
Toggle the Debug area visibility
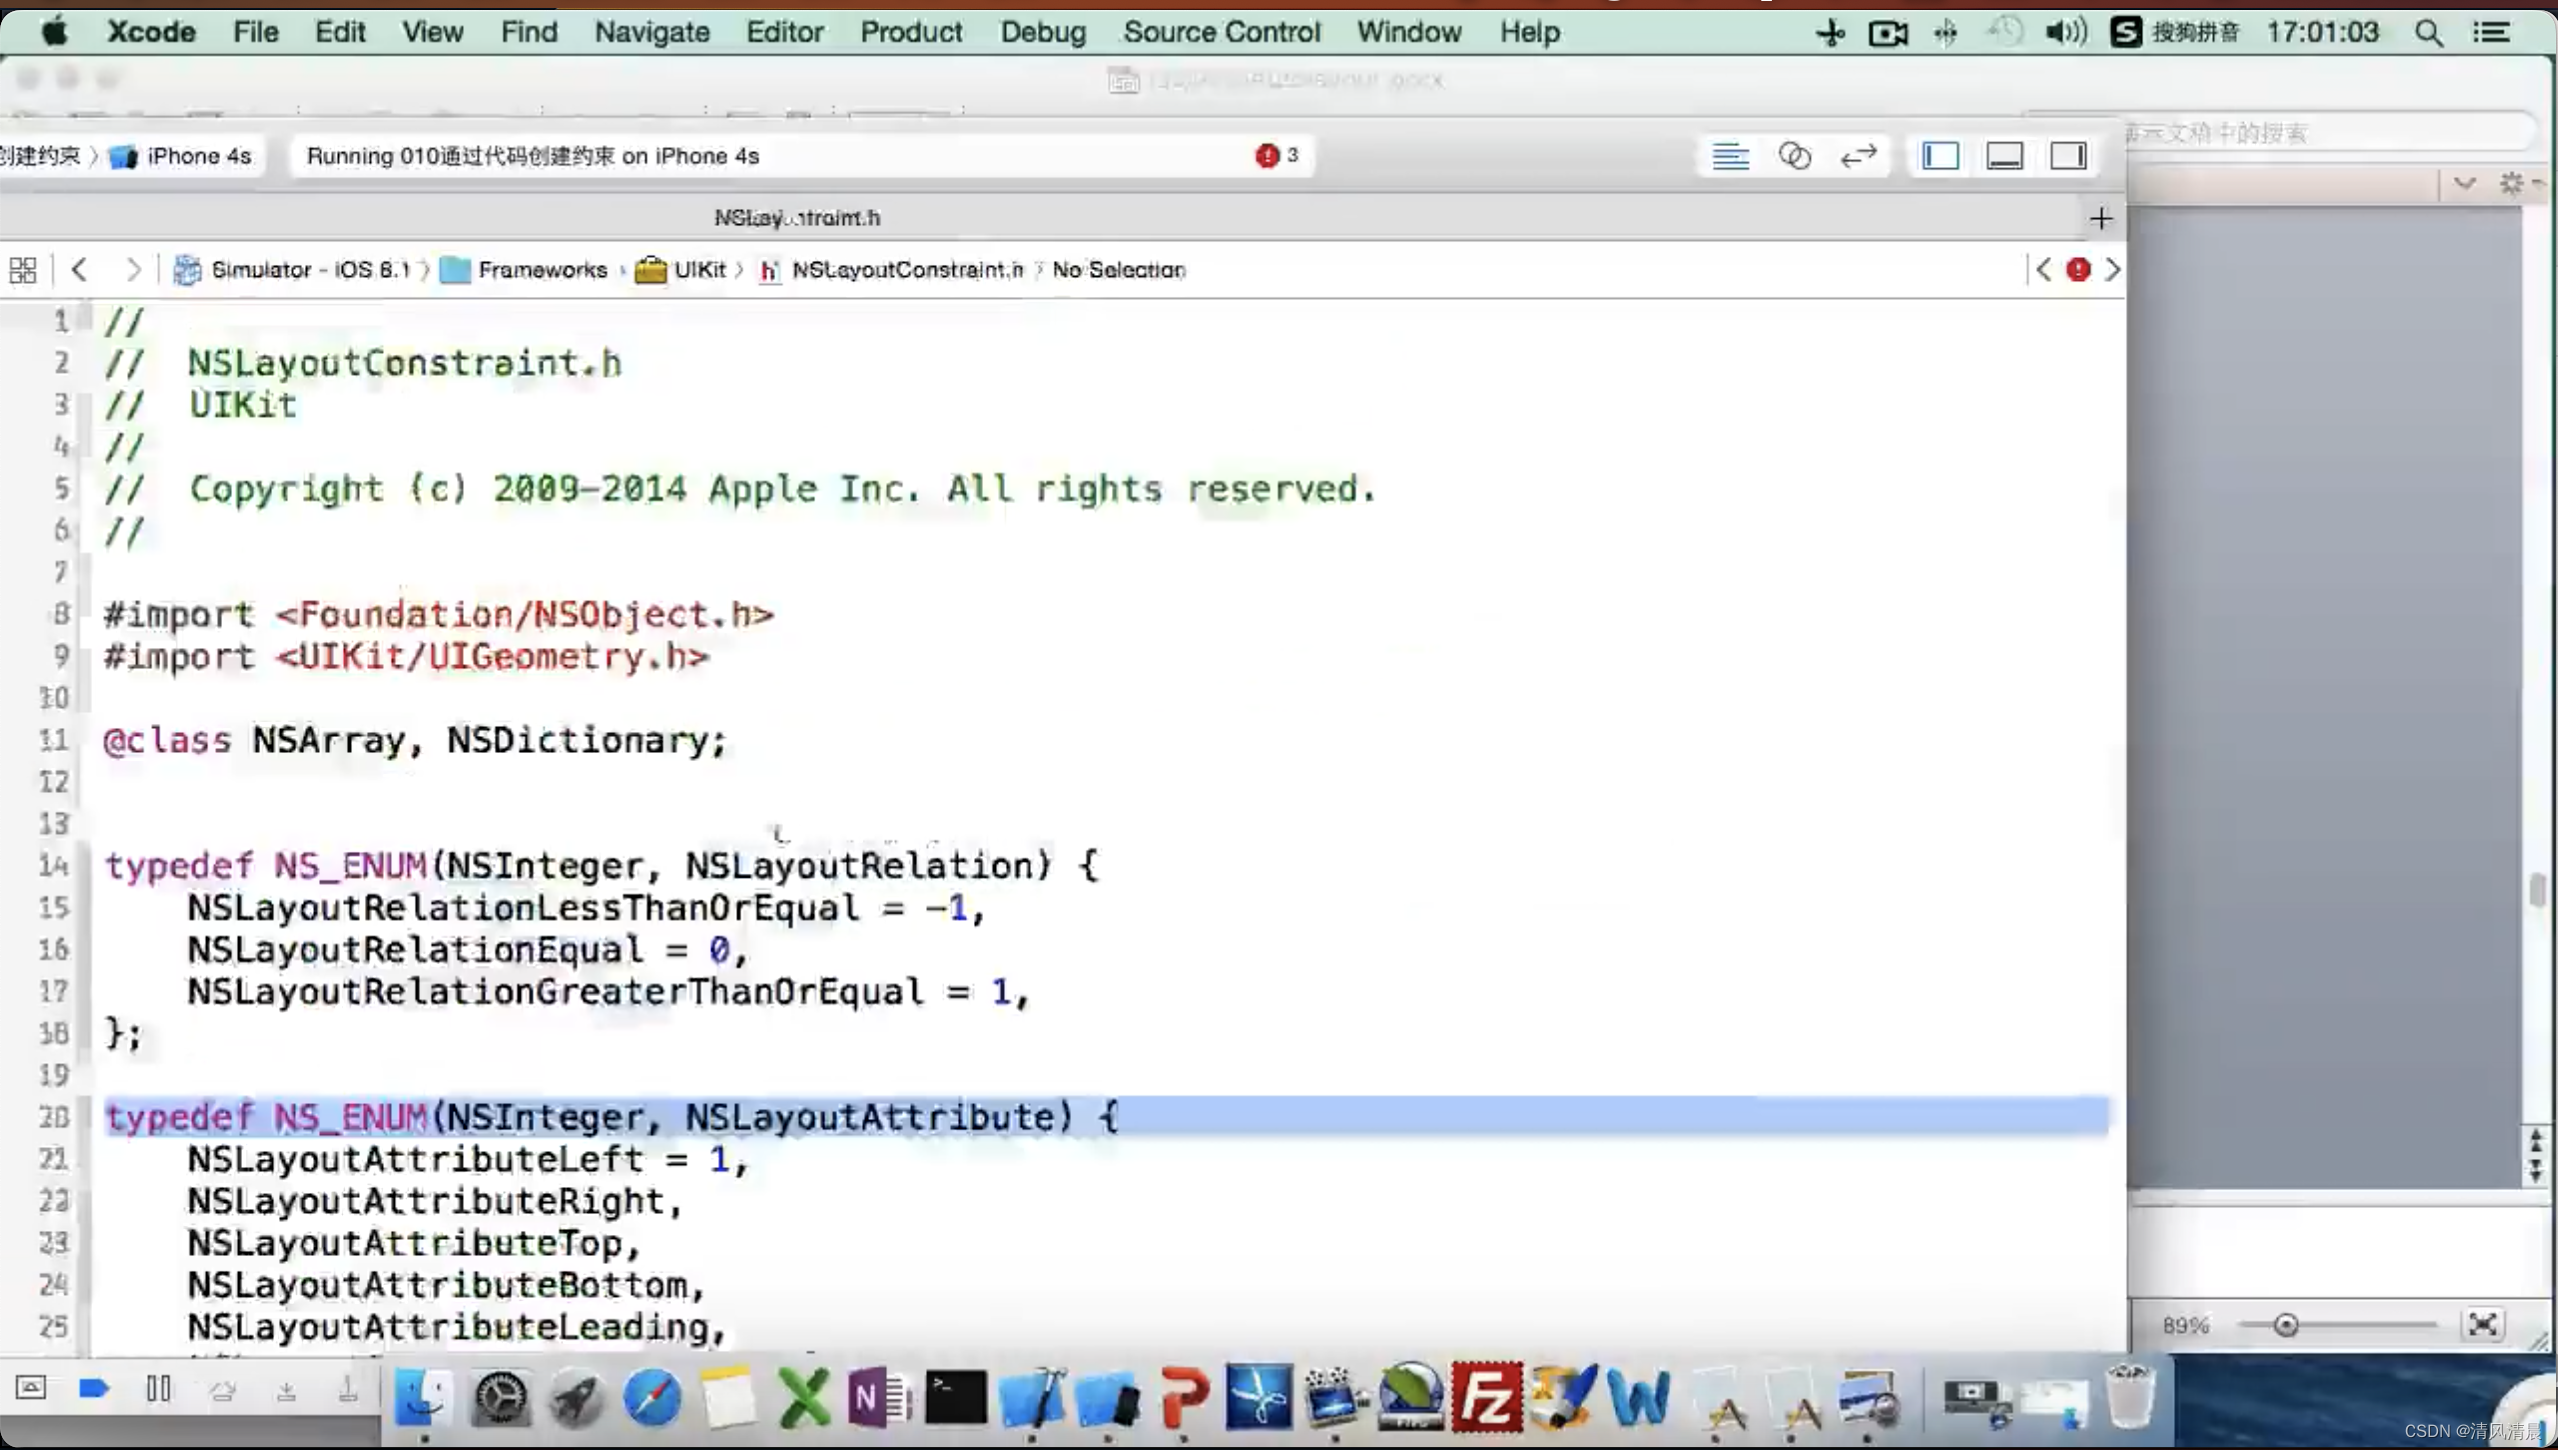[2004, 156]
